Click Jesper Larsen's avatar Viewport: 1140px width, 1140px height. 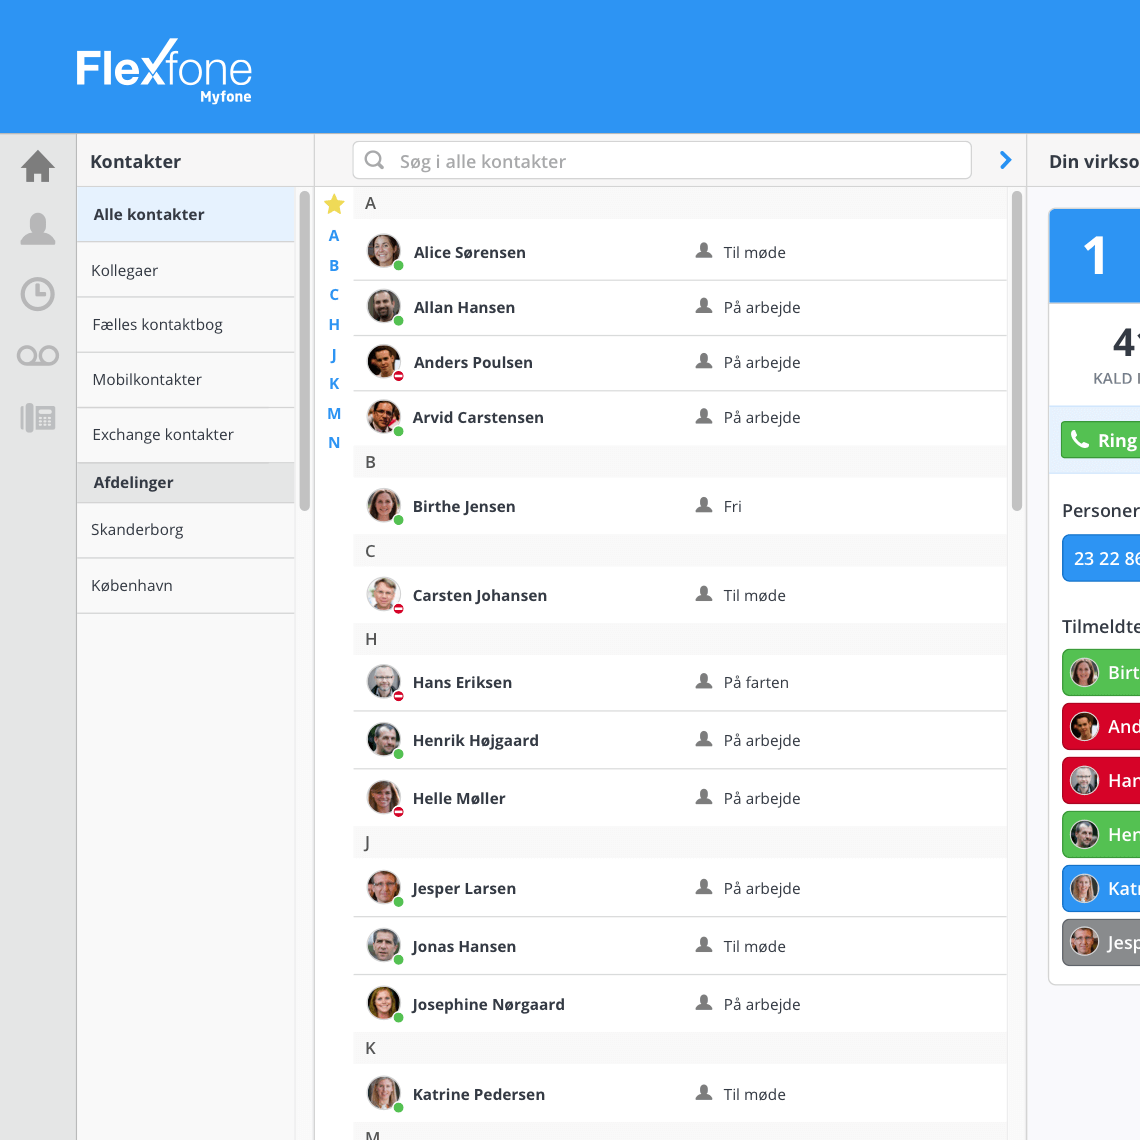tap(384, 888)
